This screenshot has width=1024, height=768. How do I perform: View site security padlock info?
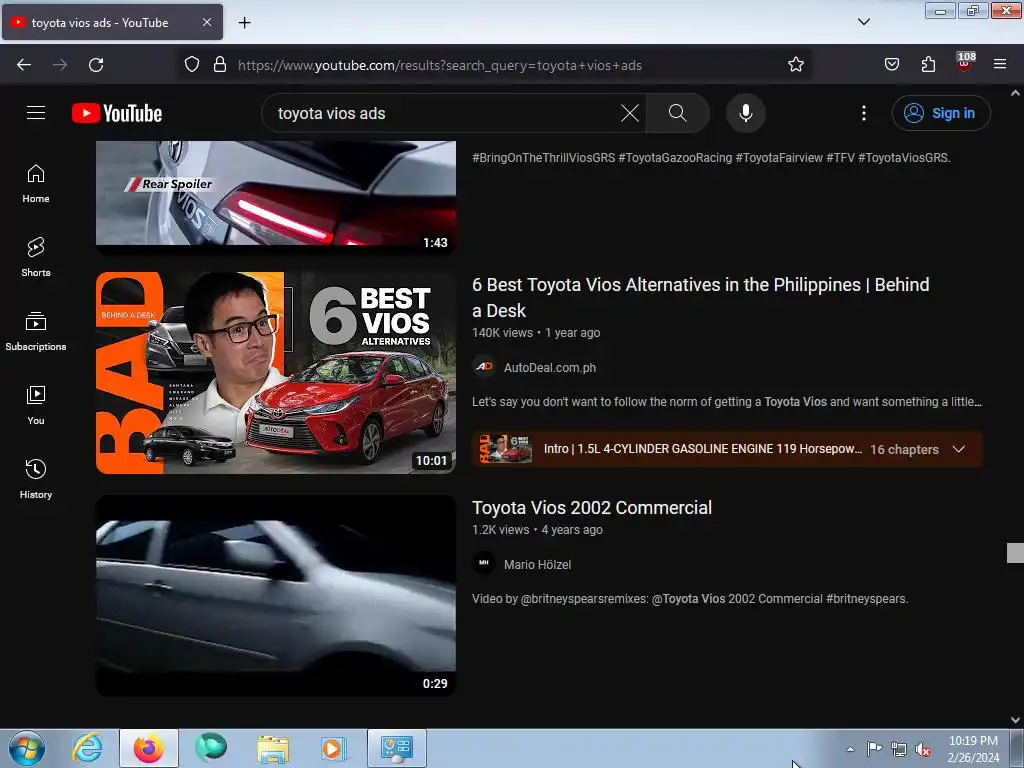(220, 64)
